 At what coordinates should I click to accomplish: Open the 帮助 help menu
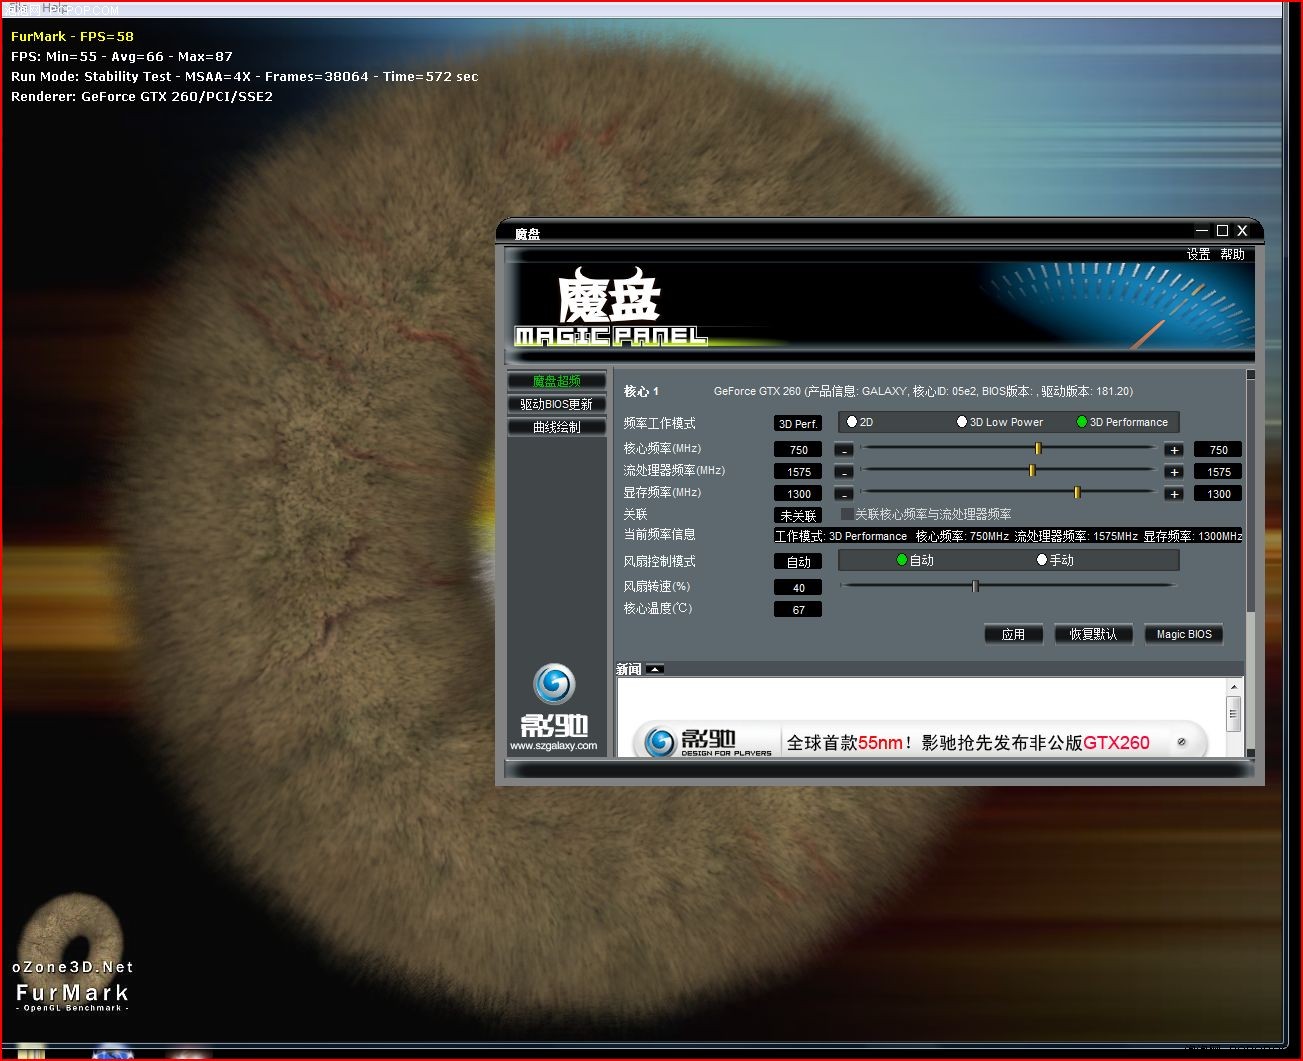pos(1232,255)
